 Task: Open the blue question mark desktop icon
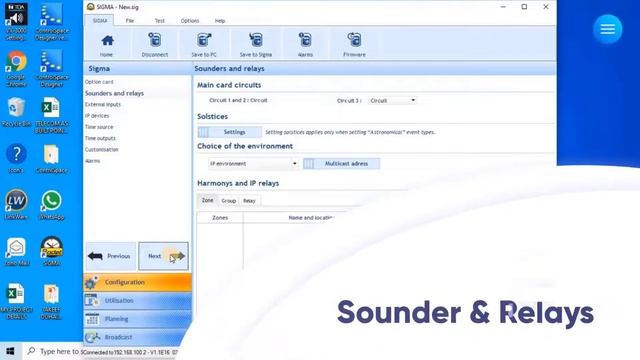tap(16, 159)
